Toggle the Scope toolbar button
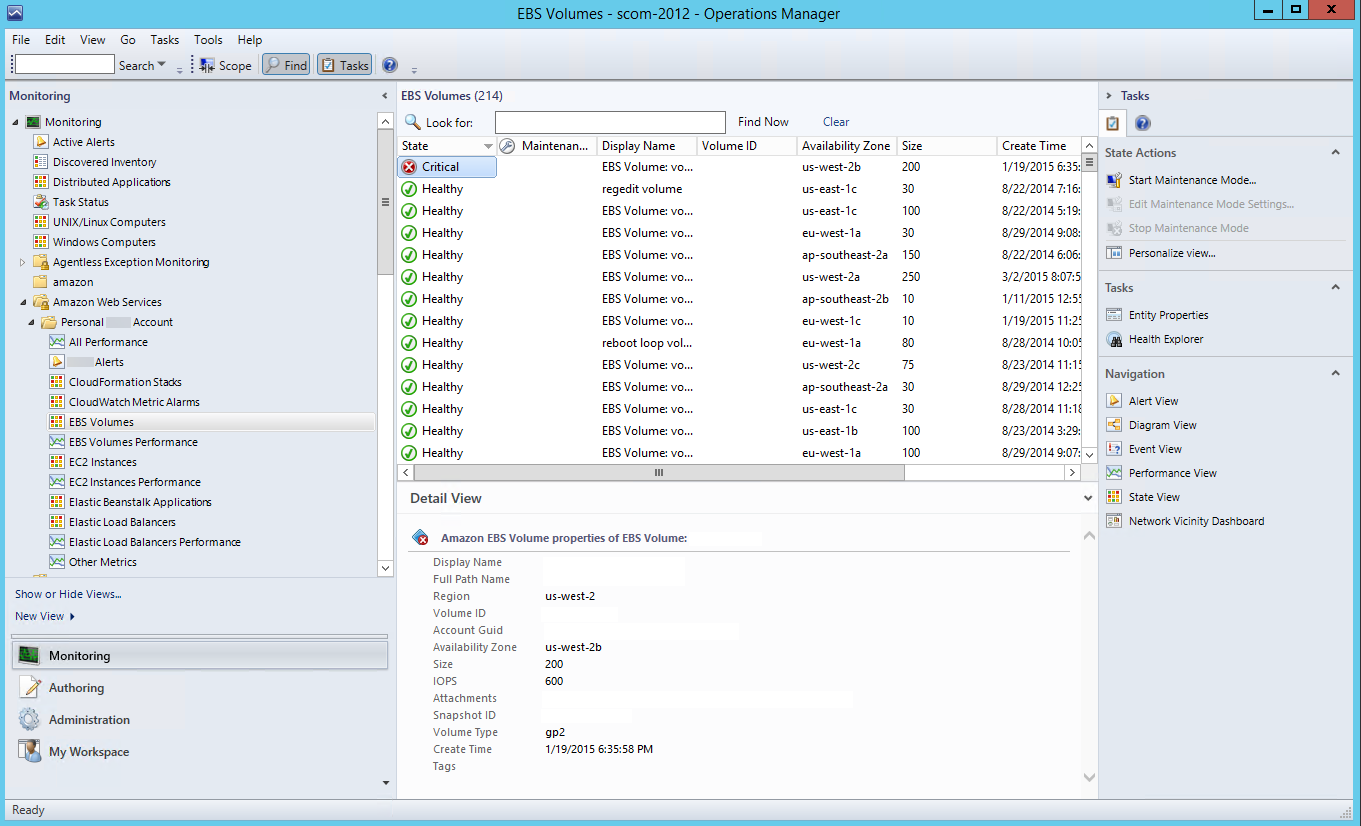This screenshot has height=826, width=1361. tap(225, 65)
